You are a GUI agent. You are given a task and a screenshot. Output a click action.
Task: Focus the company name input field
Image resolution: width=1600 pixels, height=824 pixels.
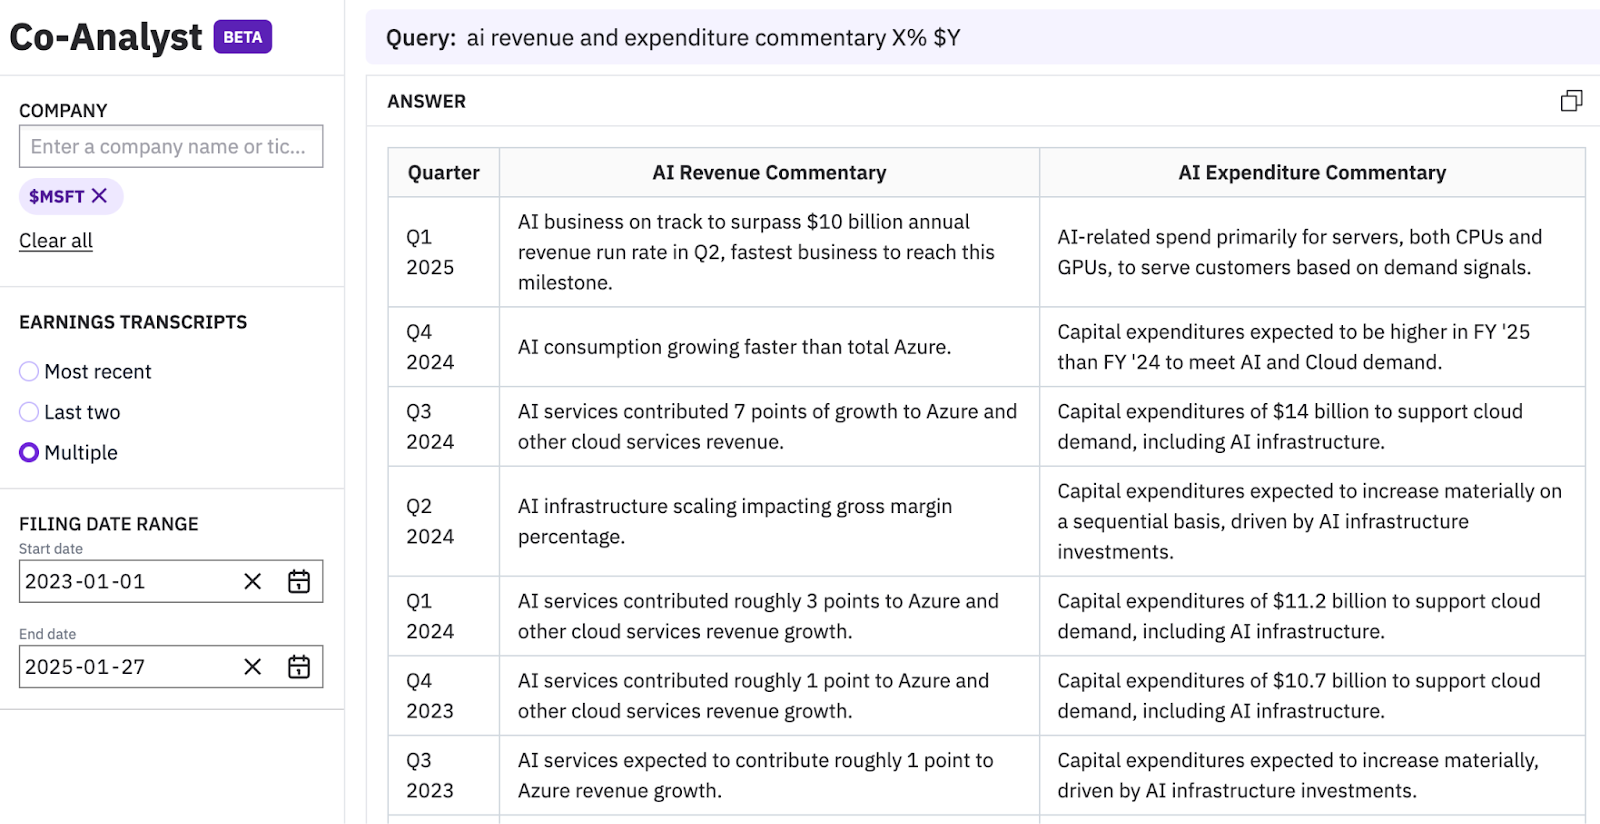click(170, 147)
